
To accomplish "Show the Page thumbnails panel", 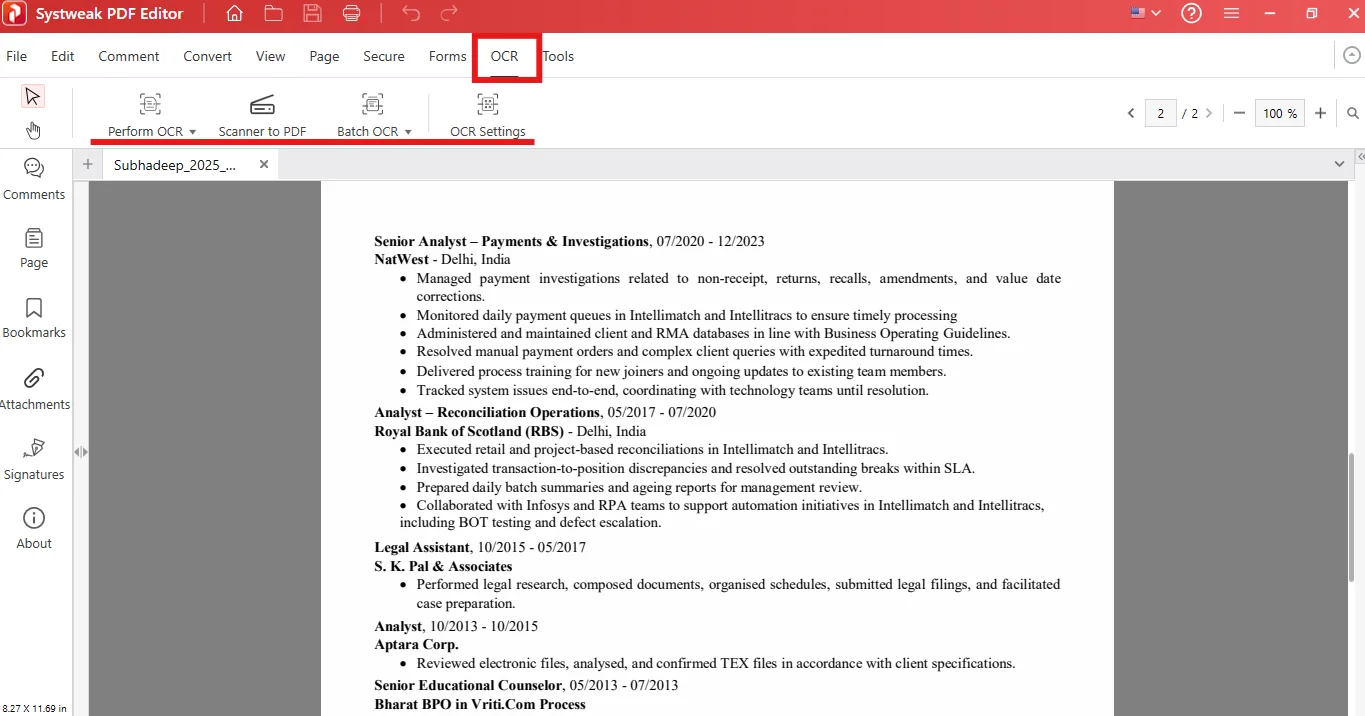I will (x=33, y=248).
